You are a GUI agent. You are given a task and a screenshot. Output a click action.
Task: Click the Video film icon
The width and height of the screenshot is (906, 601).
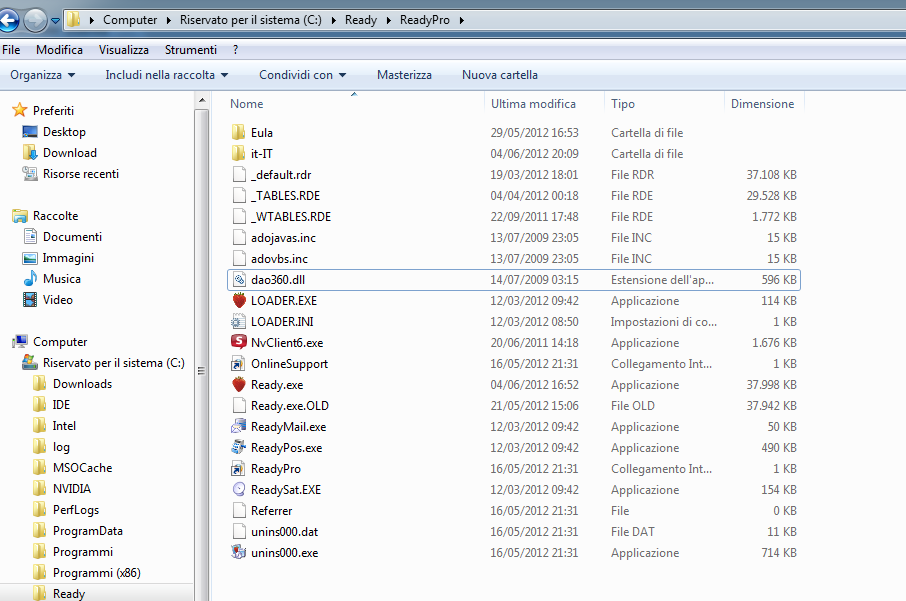point(30,299)
